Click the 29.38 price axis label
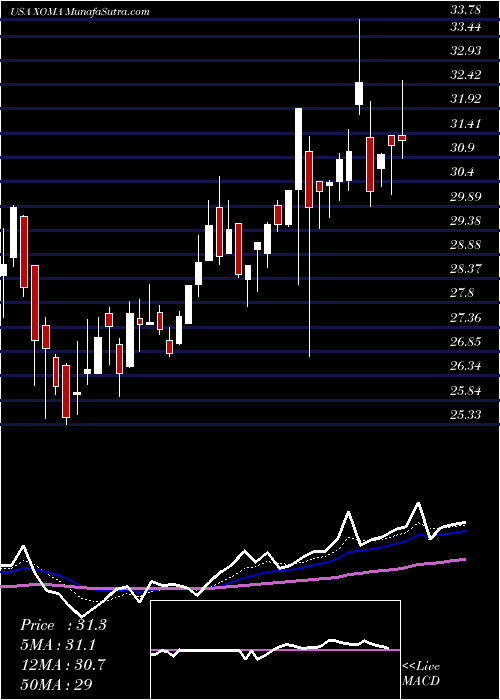This screenshot has width=500, height=700. 465,221
